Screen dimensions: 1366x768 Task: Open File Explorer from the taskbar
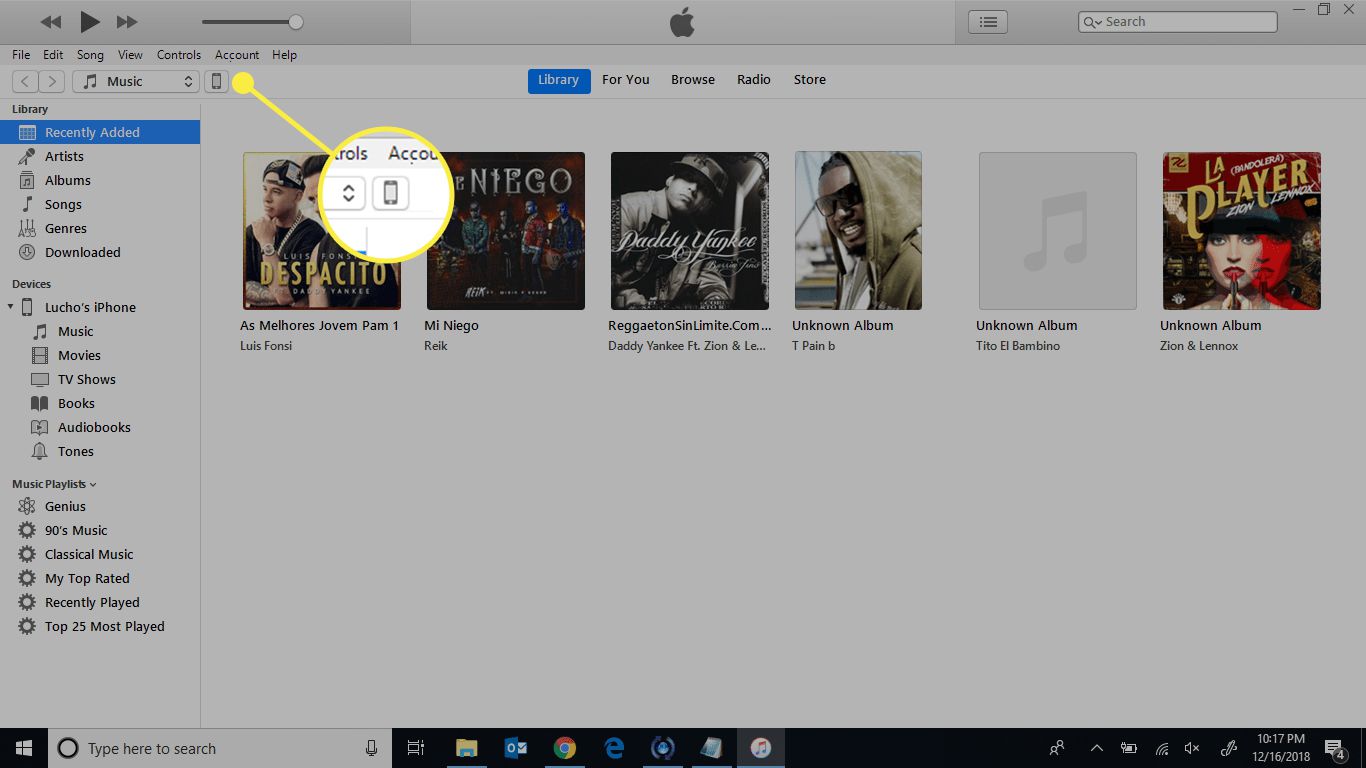[467, 748]
